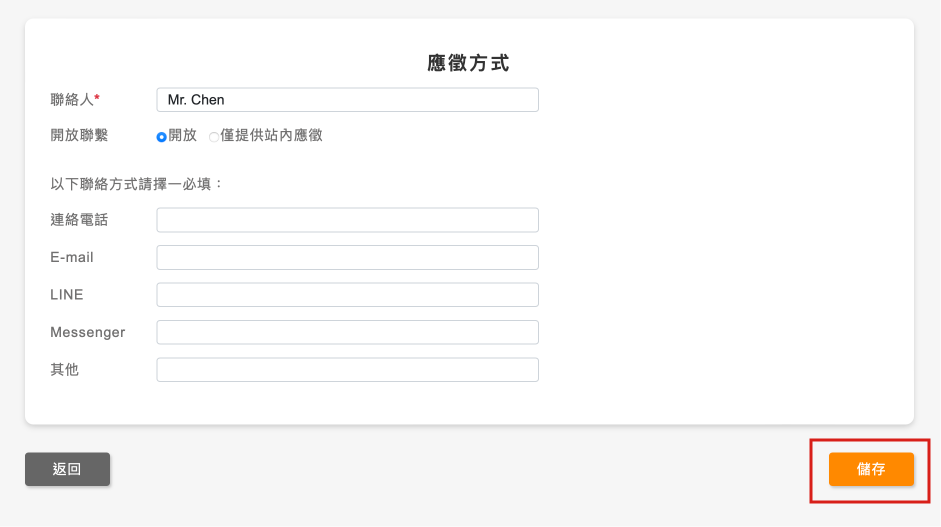This screenshot has width=941, height=527.
Task: Focus the 其他 text field
Action: 347,370
